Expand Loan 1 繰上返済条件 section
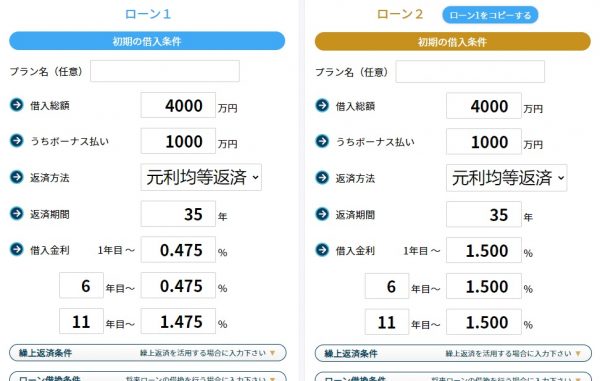Viewport: 600px width, 381px height. [148, 353]
